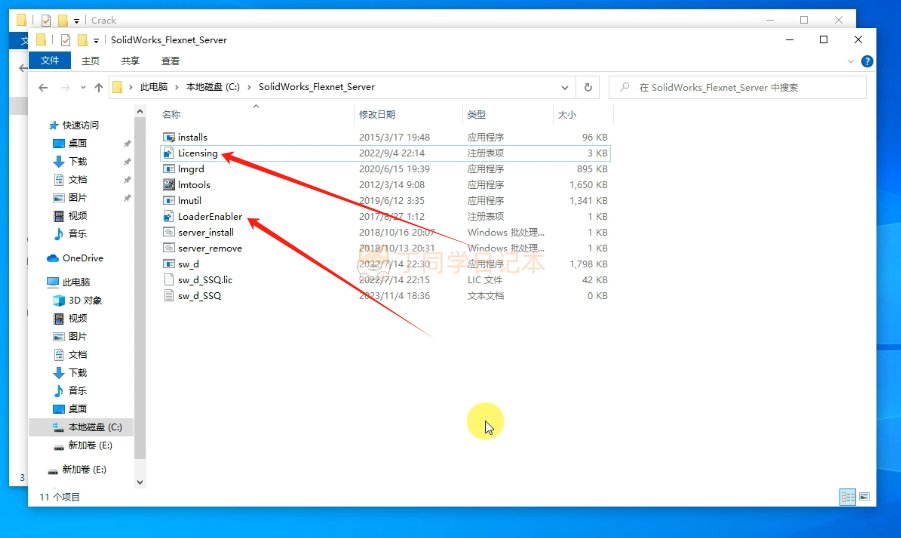Go up one folder with up arrow
Viewport: 901px width, 538px height.
(x=98, y=88)
